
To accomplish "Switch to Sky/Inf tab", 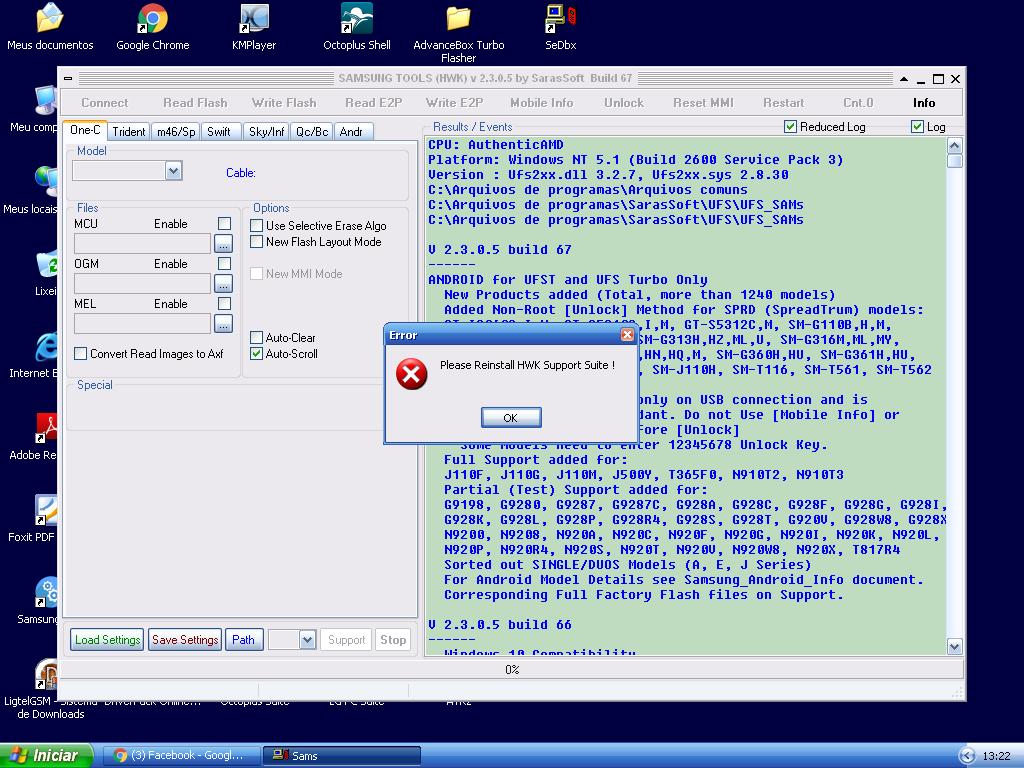I will pos(266,131).
